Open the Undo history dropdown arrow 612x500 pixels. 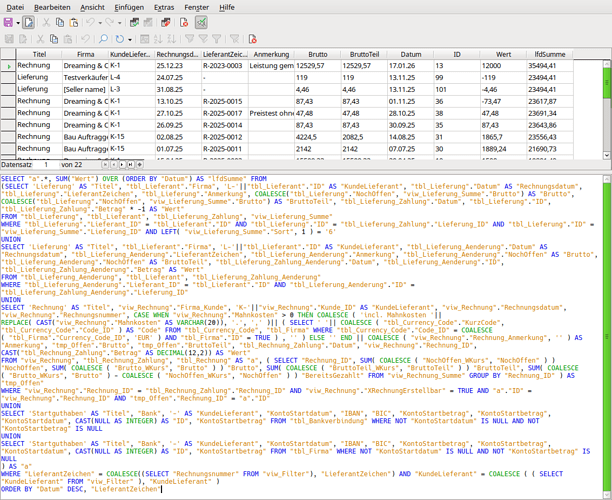100,23
